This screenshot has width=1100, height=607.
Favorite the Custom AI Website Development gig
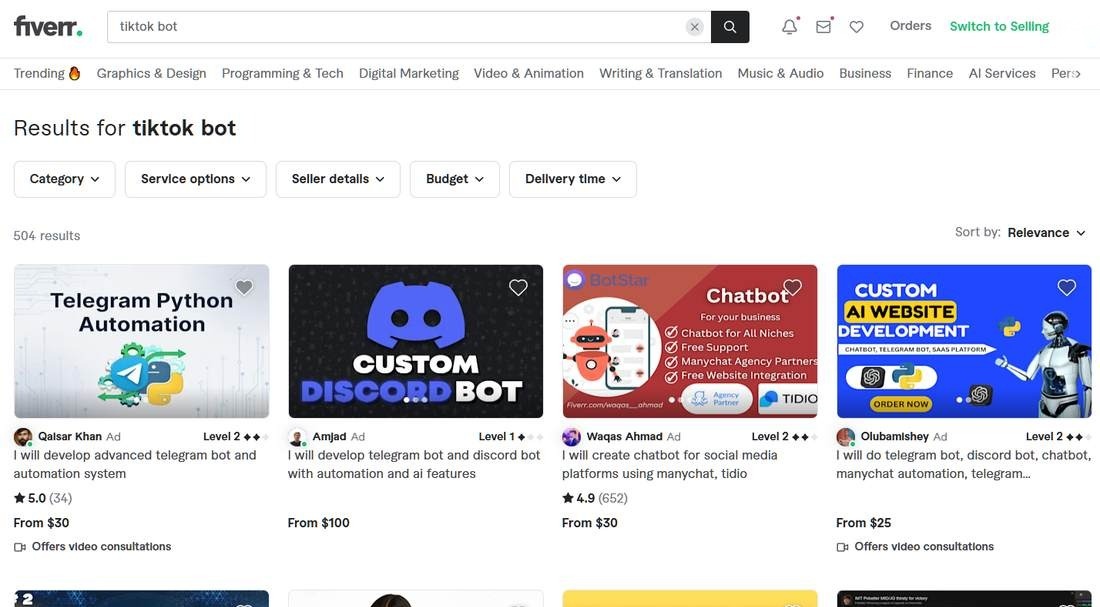click(x=1066, y=287)
